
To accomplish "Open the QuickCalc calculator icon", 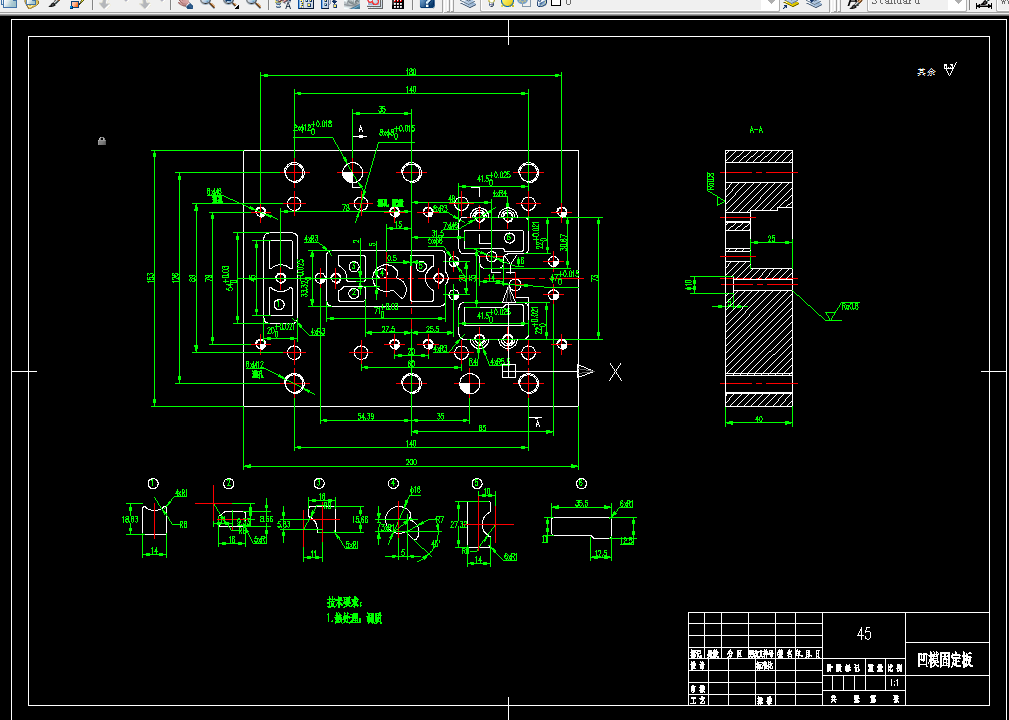I will click(x=398, y=3).
